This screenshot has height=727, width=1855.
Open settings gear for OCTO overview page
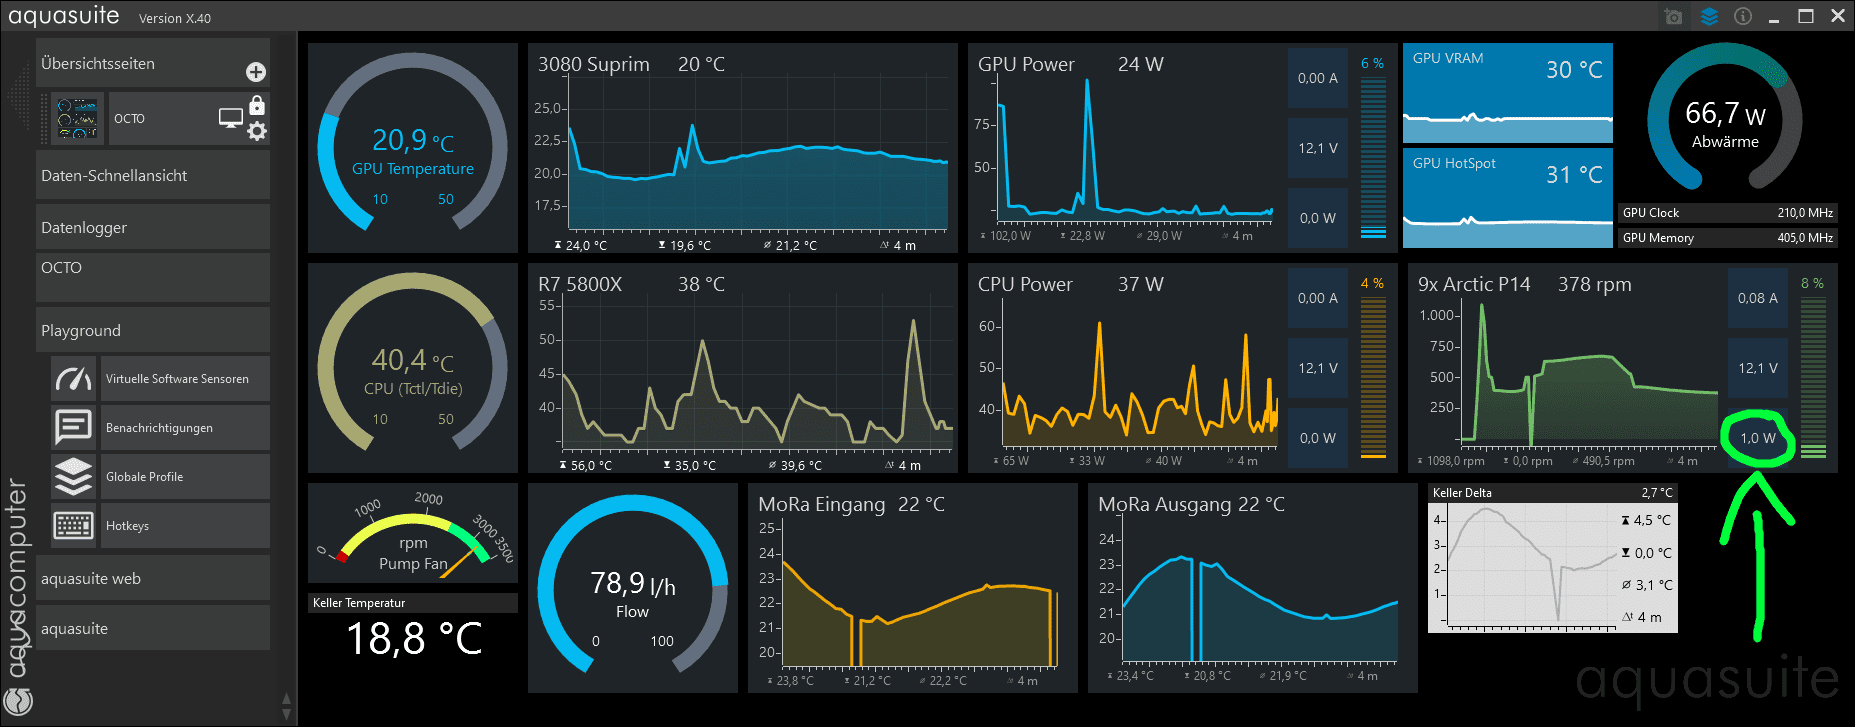[257, 131]
